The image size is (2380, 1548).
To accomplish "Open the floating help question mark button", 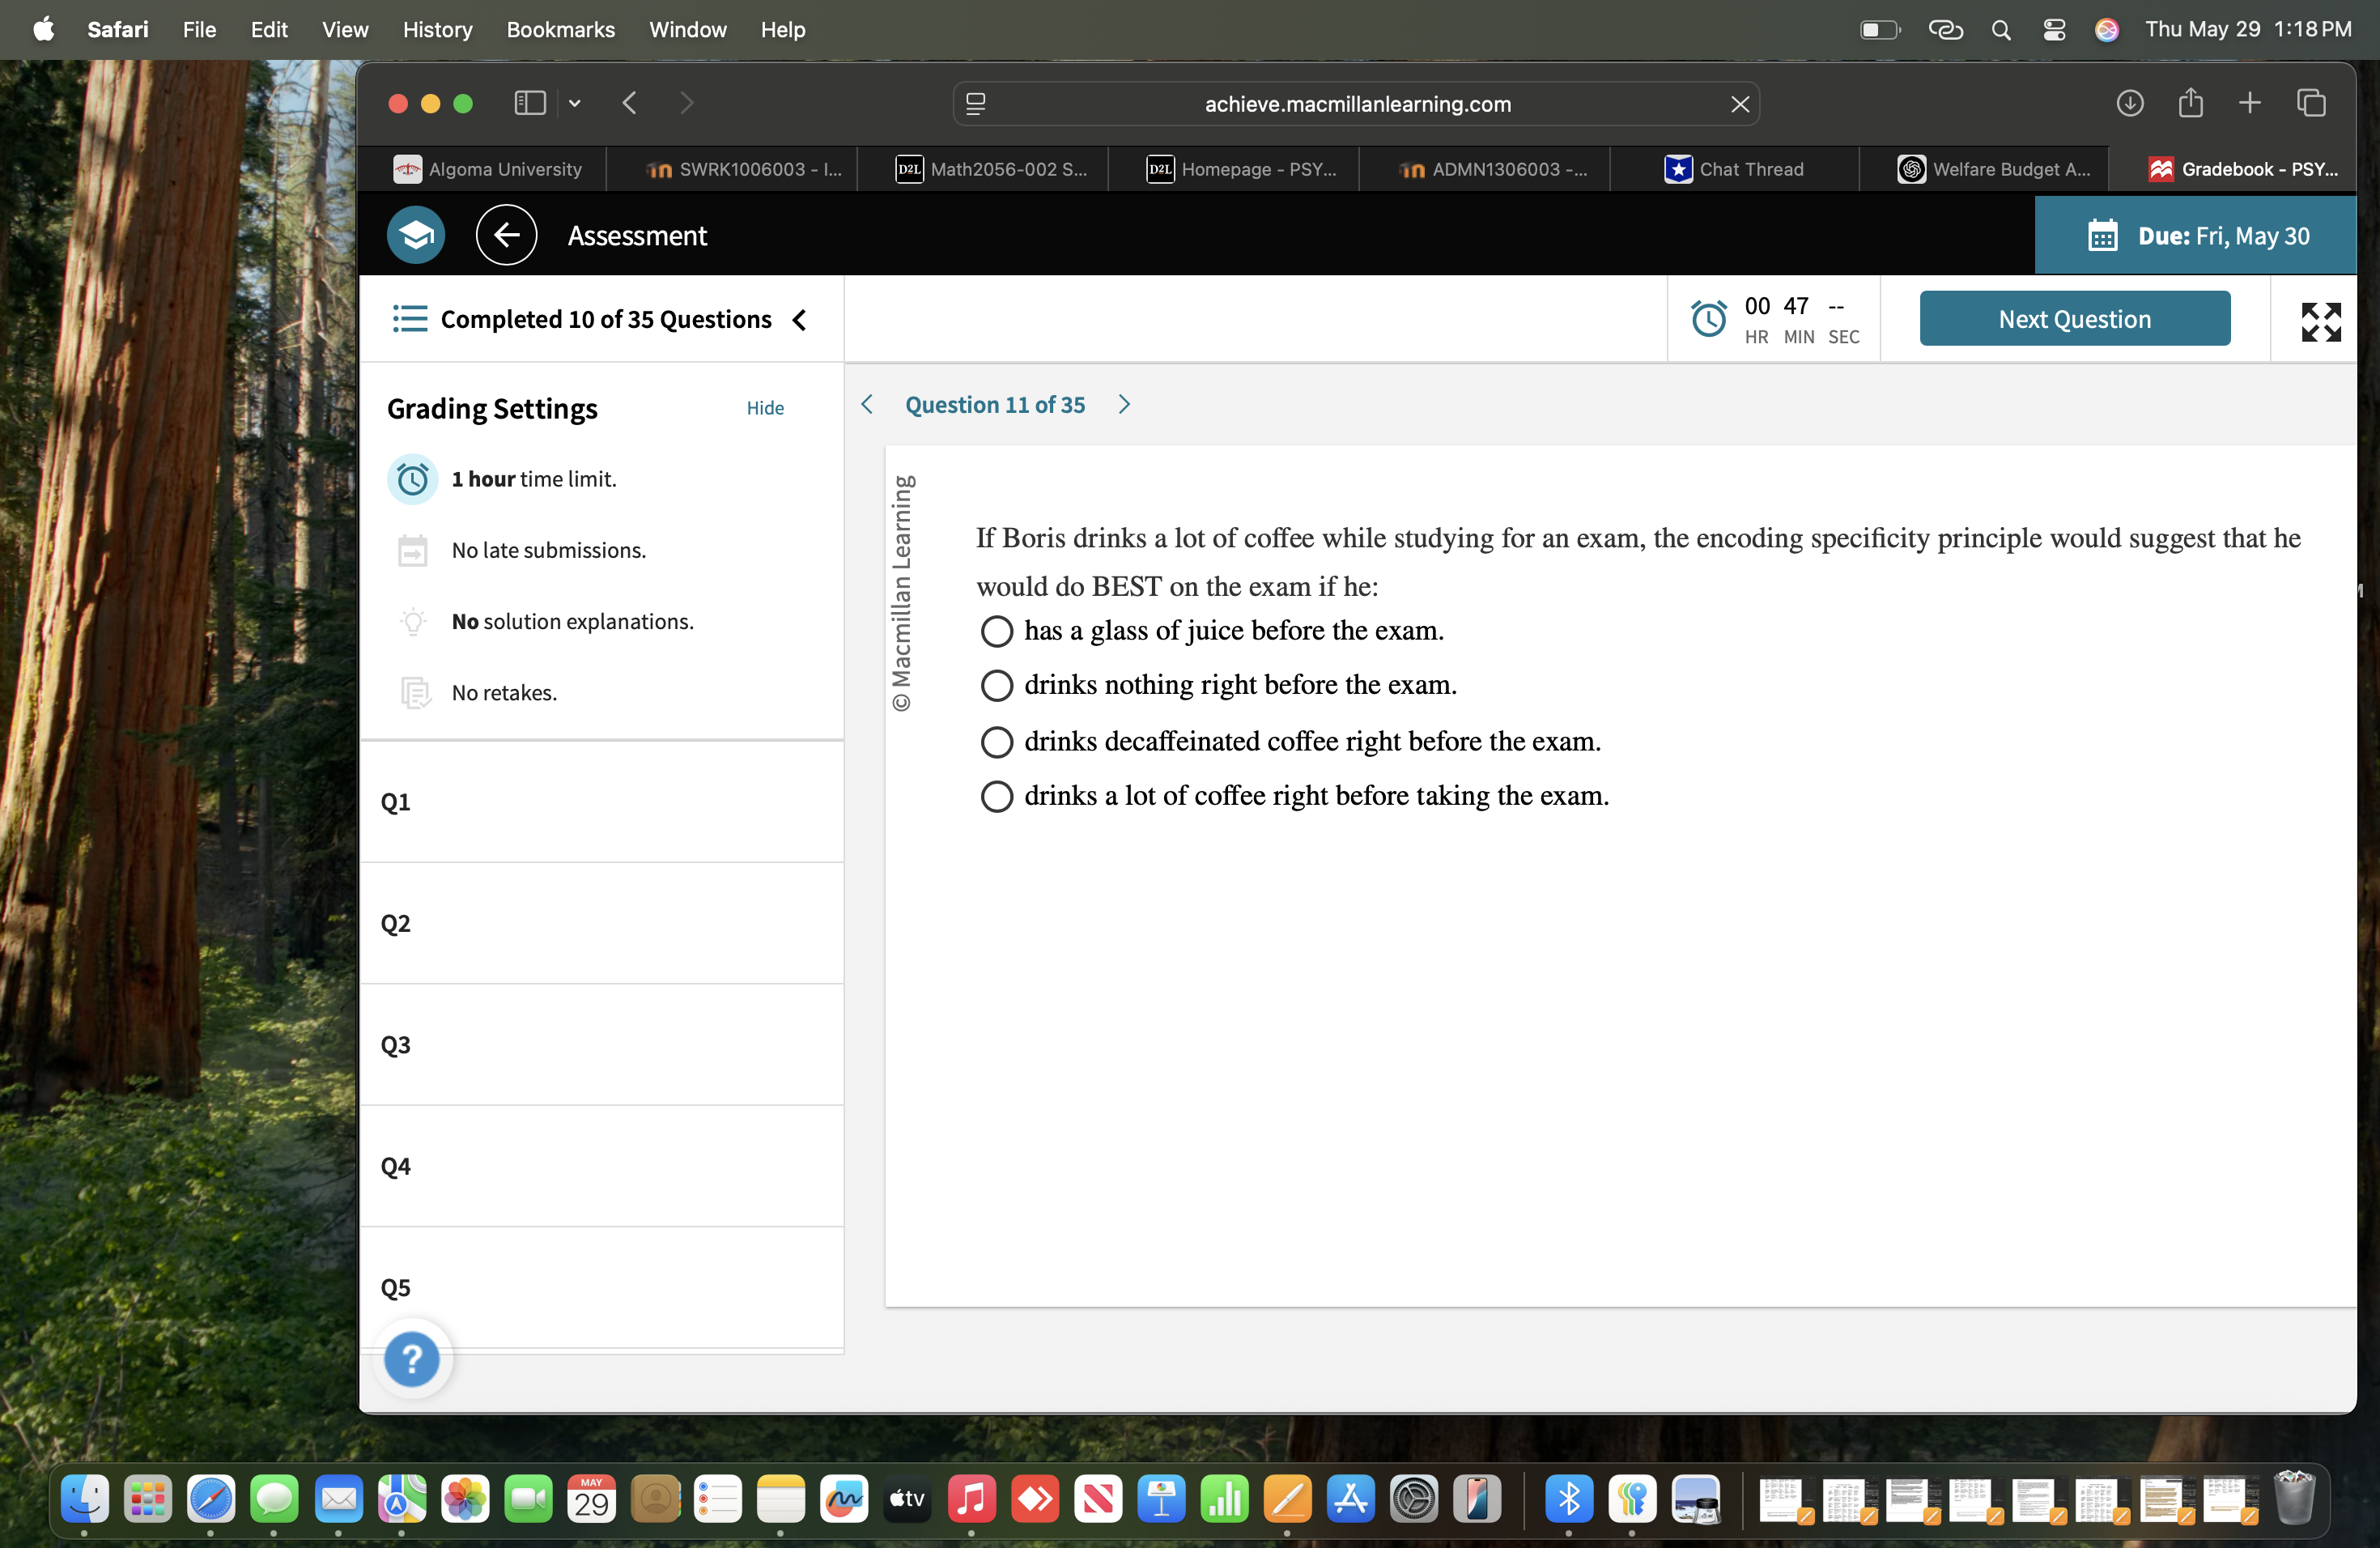I will [412, 1358].
